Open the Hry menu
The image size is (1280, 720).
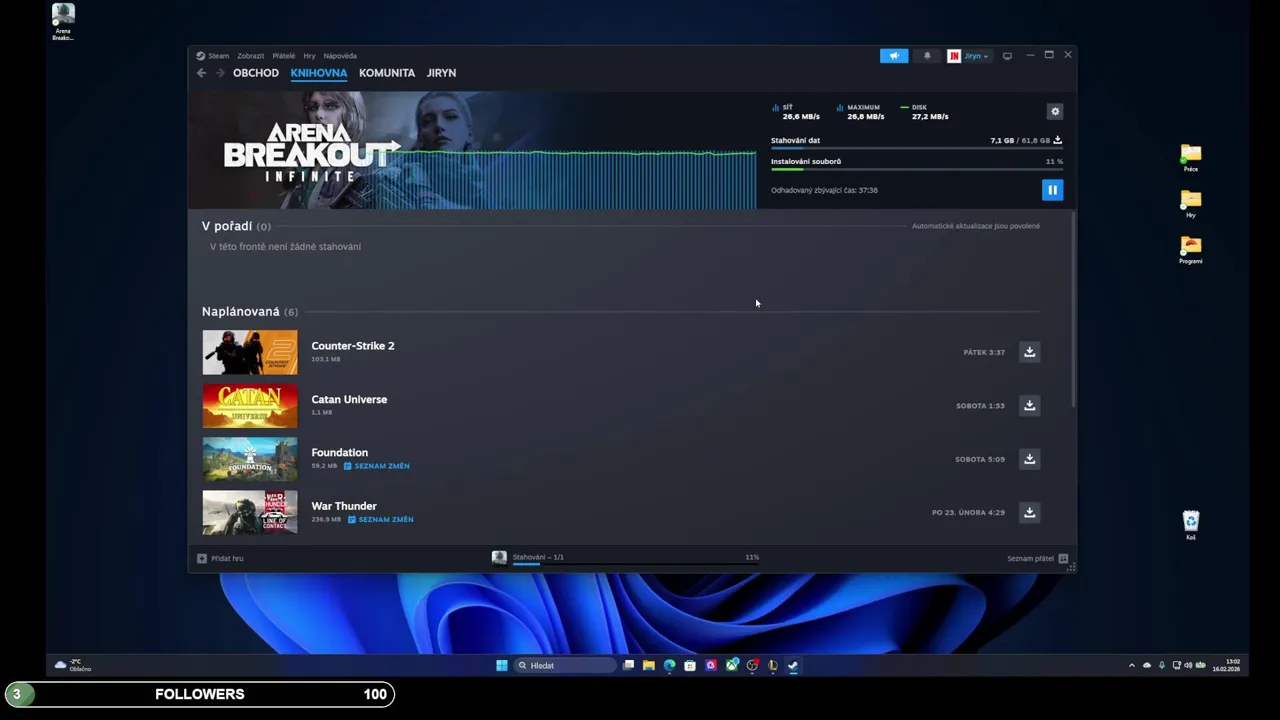(309, 56)
